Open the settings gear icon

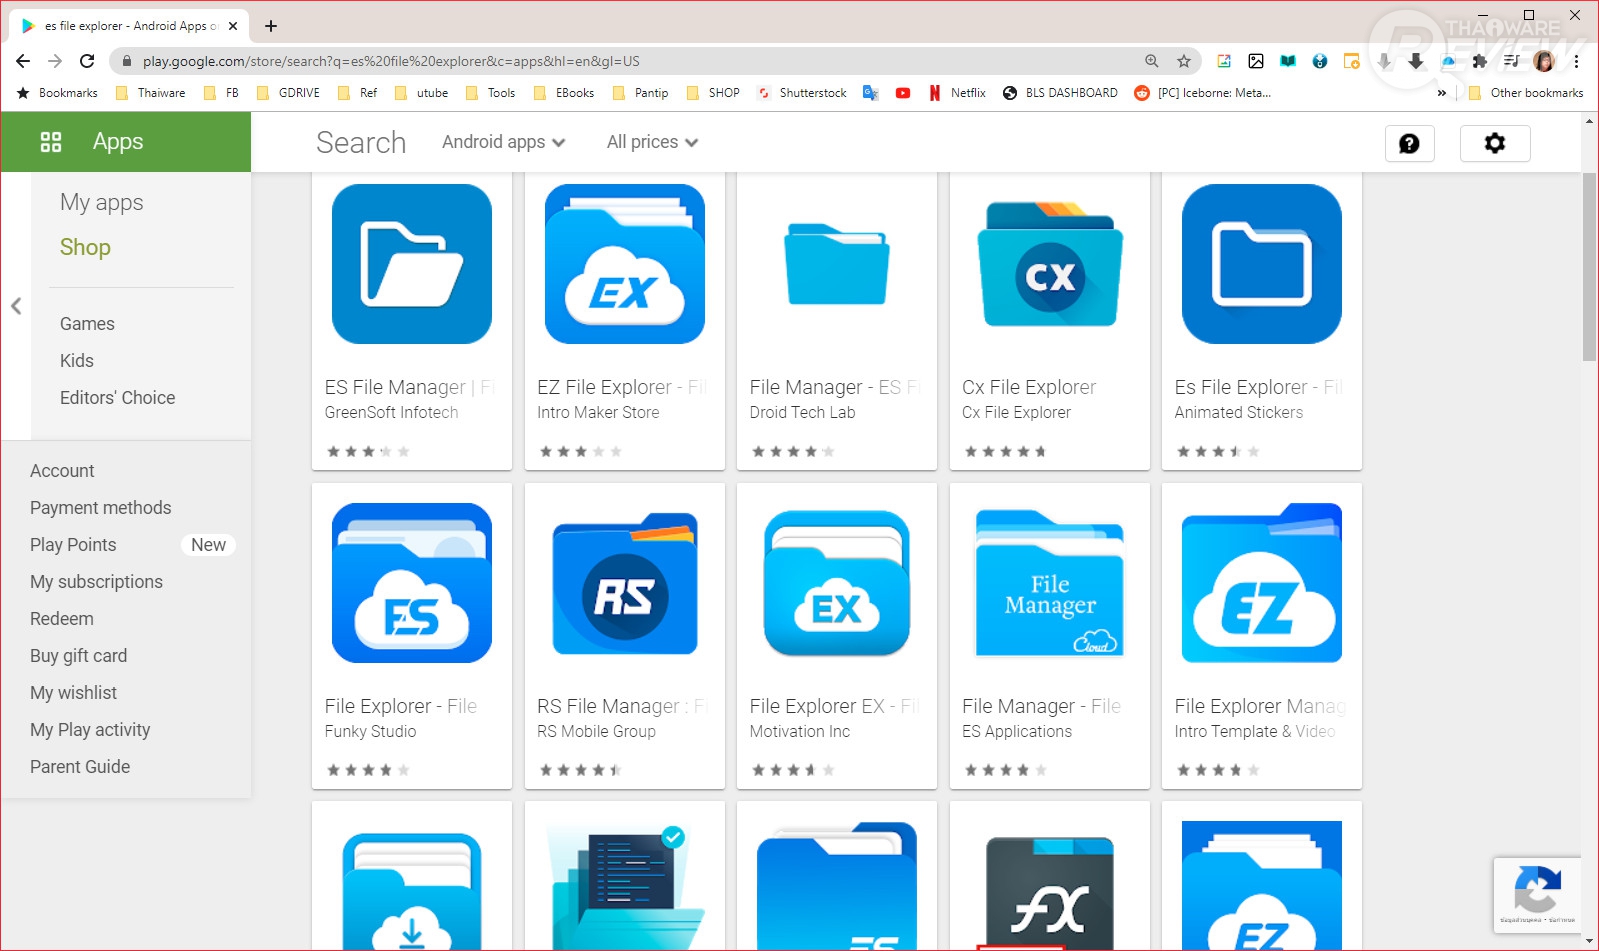point(1494,144)
